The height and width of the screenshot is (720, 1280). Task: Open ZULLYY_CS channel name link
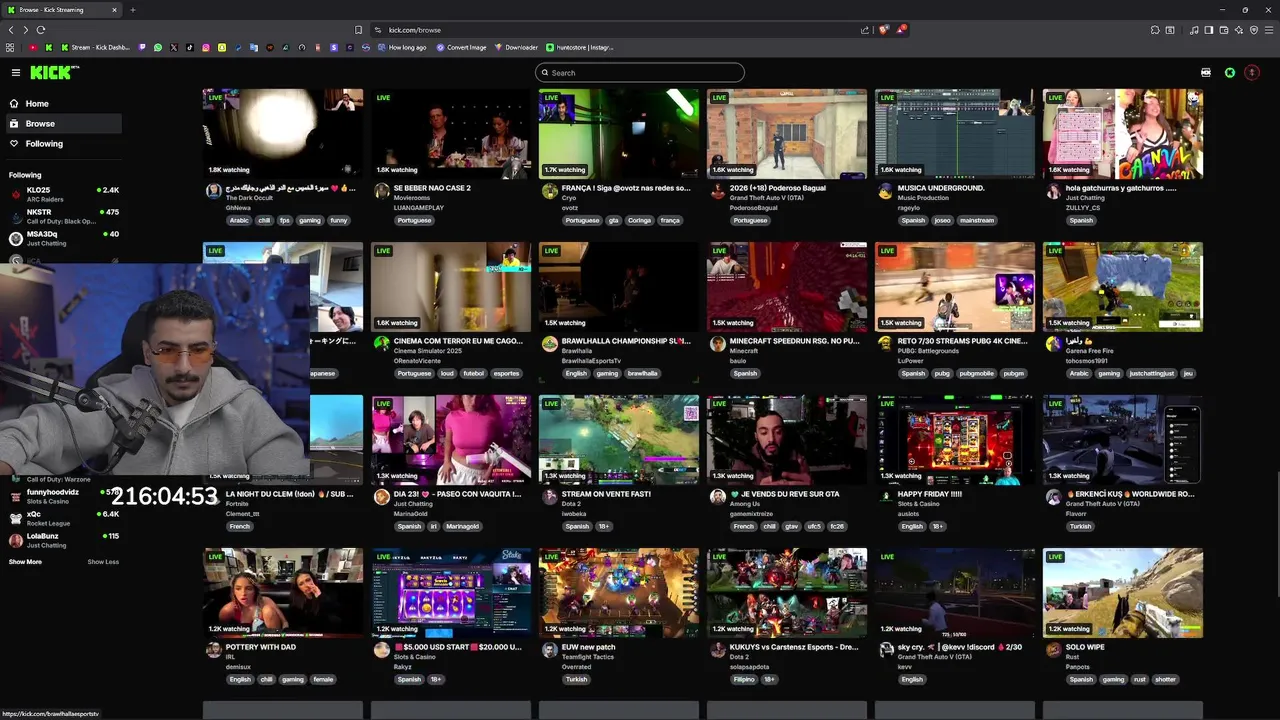click(x=1083, y=208)
